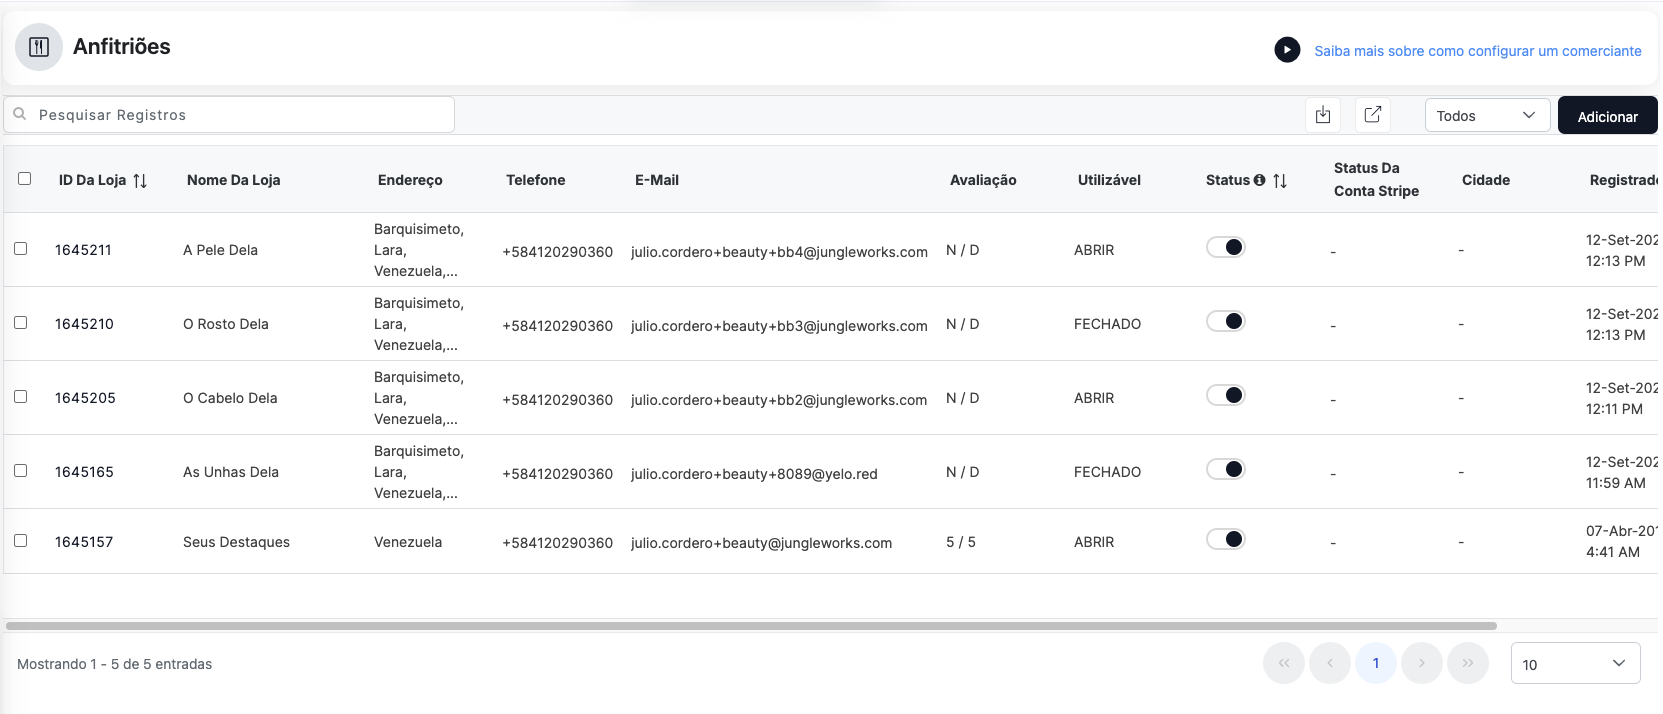This screenshot has height=714, width=1663.
Task: Sort by ID Da Loja arrows
Action: (140, 181)
